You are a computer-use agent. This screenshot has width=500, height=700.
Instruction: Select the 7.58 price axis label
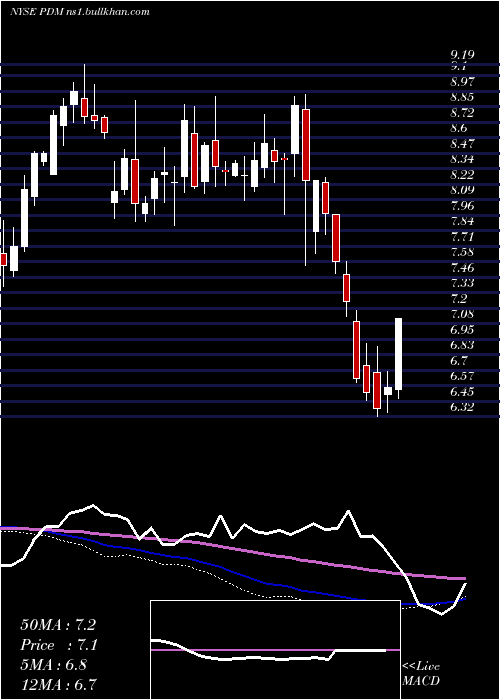[x=462, y=252]
